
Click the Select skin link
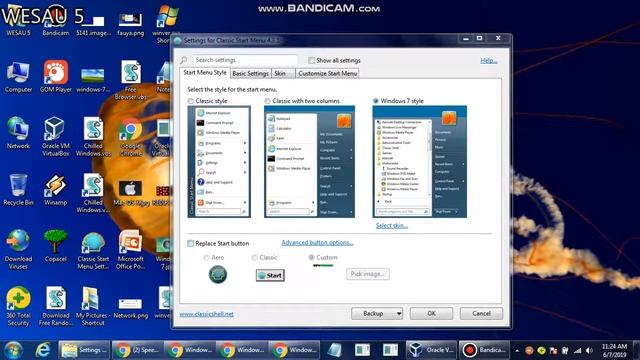(x=391, y=225)
